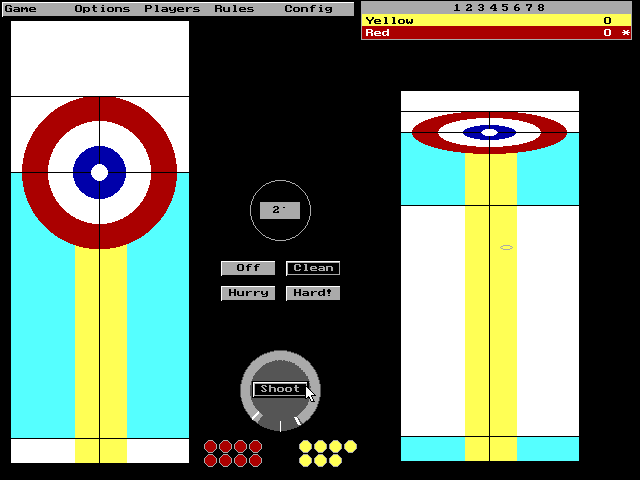640x480 pixels.
Task: Click the 2' aim value box
Action: pos(280,210)
